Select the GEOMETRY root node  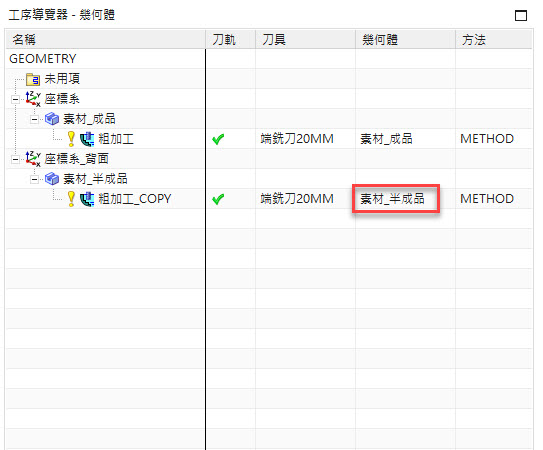click(x=43, y=59)
